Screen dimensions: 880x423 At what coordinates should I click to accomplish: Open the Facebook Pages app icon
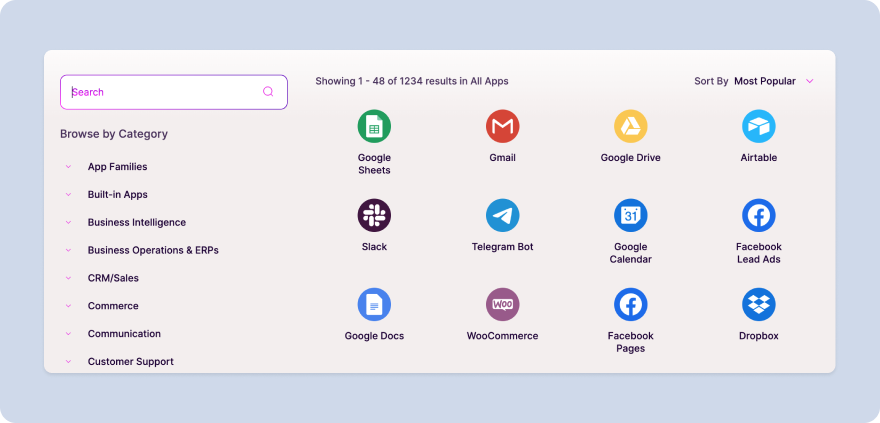(x=630, y=304)
